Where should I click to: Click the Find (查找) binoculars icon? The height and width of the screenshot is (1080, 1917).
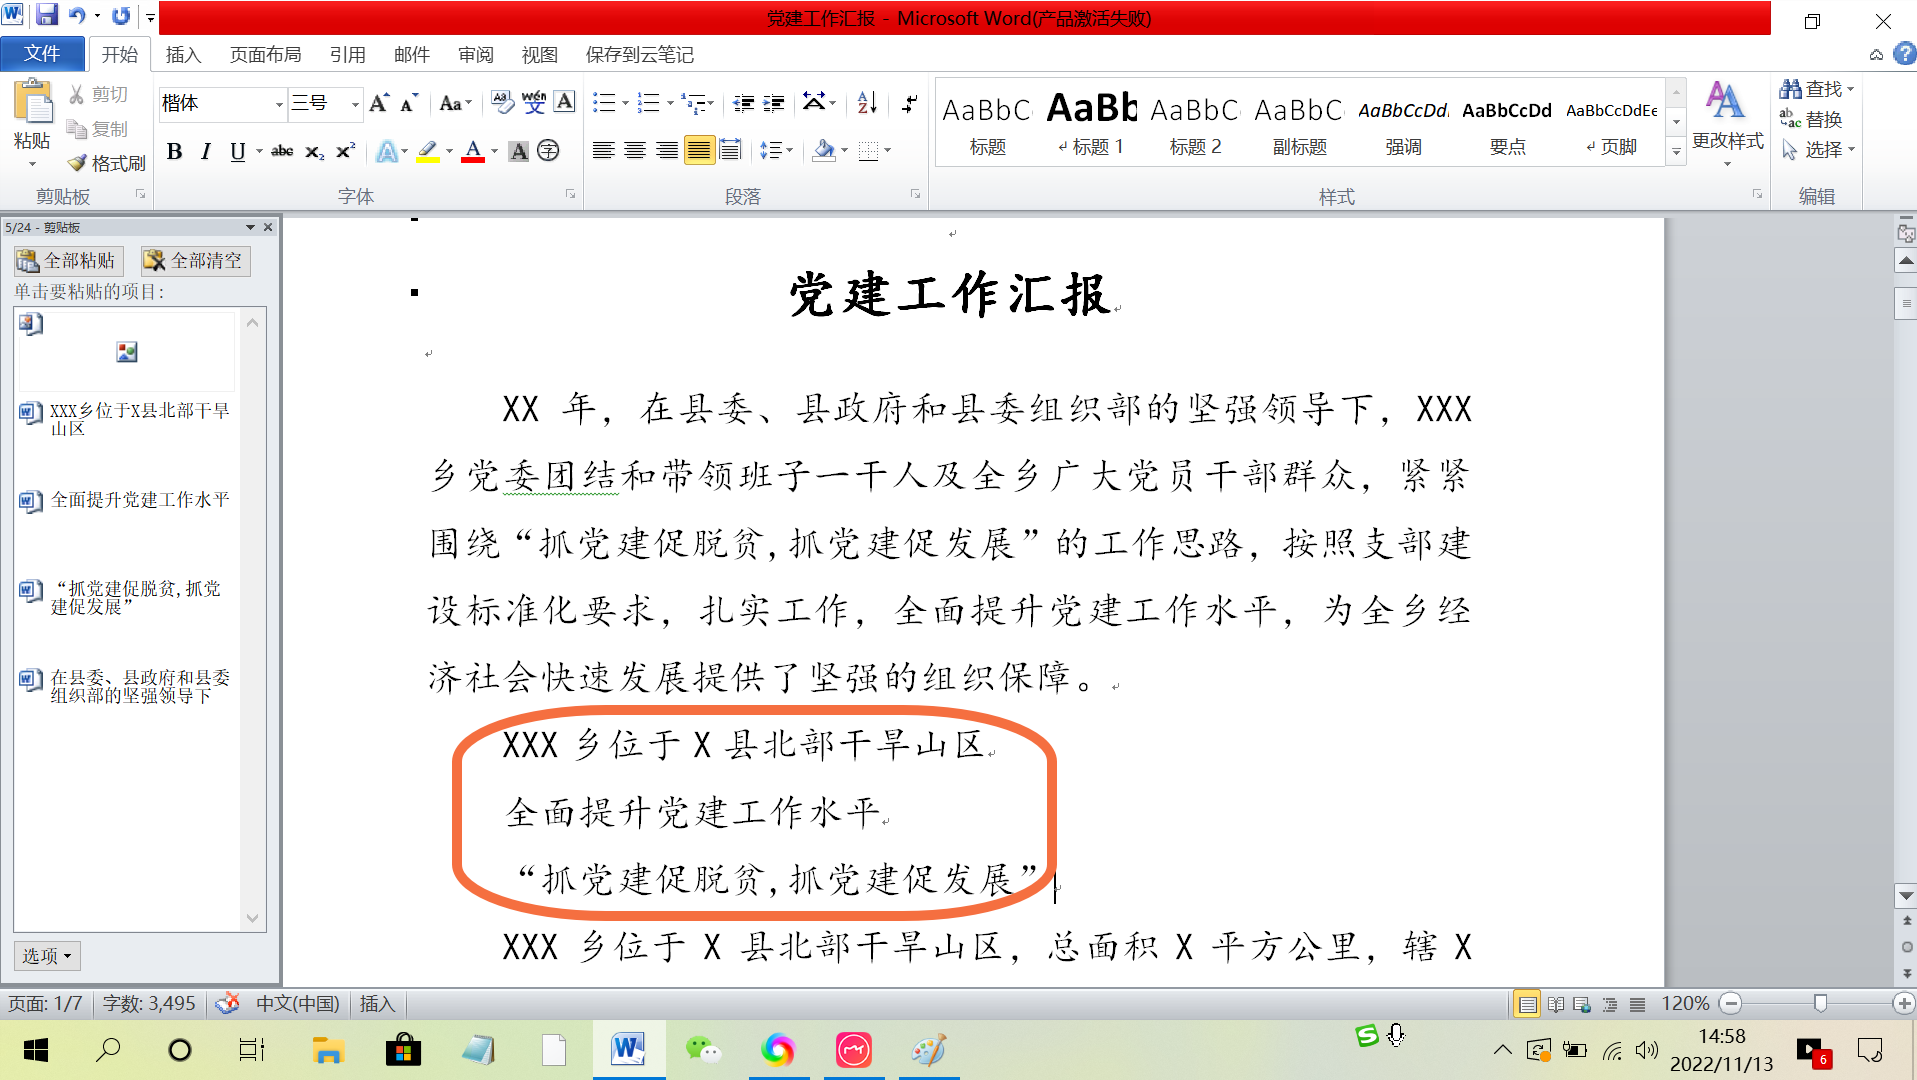point(1790,89)
